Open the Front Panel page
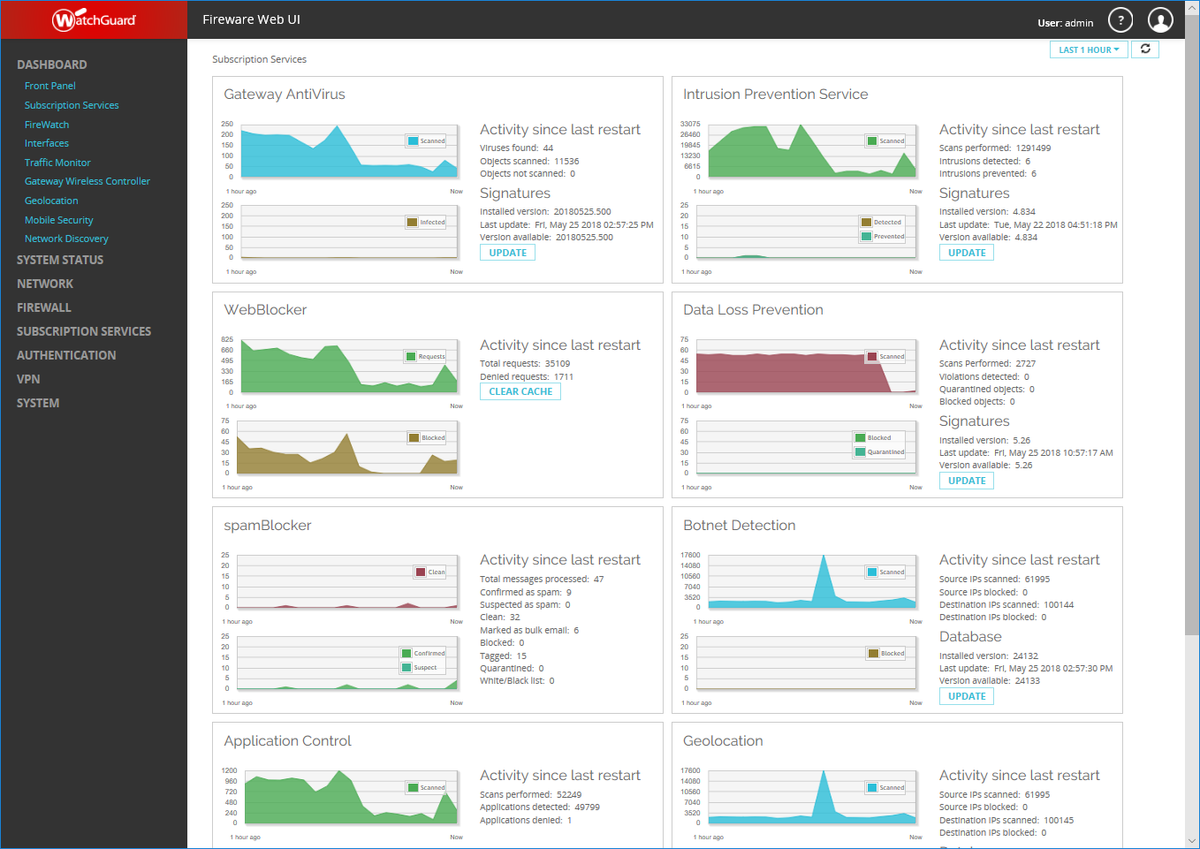This screenshot has width=1200, height=849. click(50, 86)
